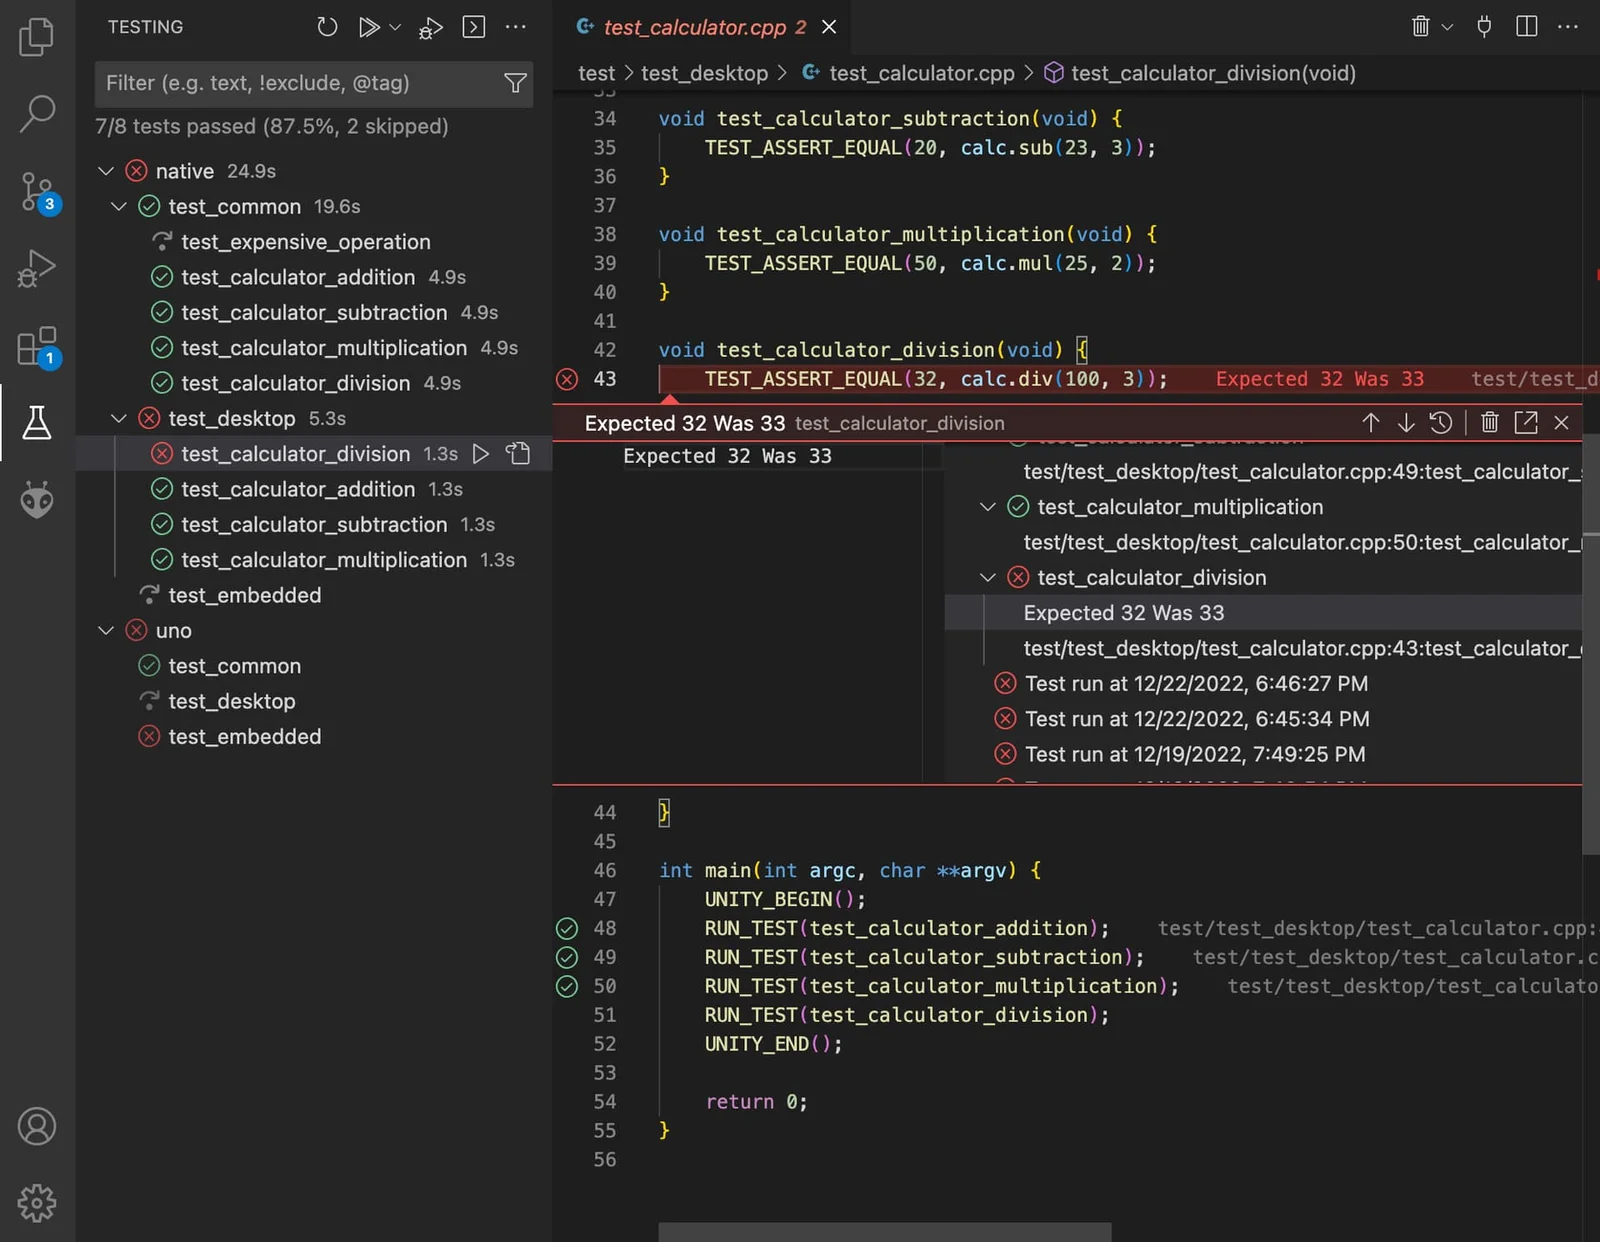The height and width of the screenshot is (1242, 1600).
Task: Select Test run at 12/22/2022, 6:46:27 PM
Action: click(x=1196, y=684)
